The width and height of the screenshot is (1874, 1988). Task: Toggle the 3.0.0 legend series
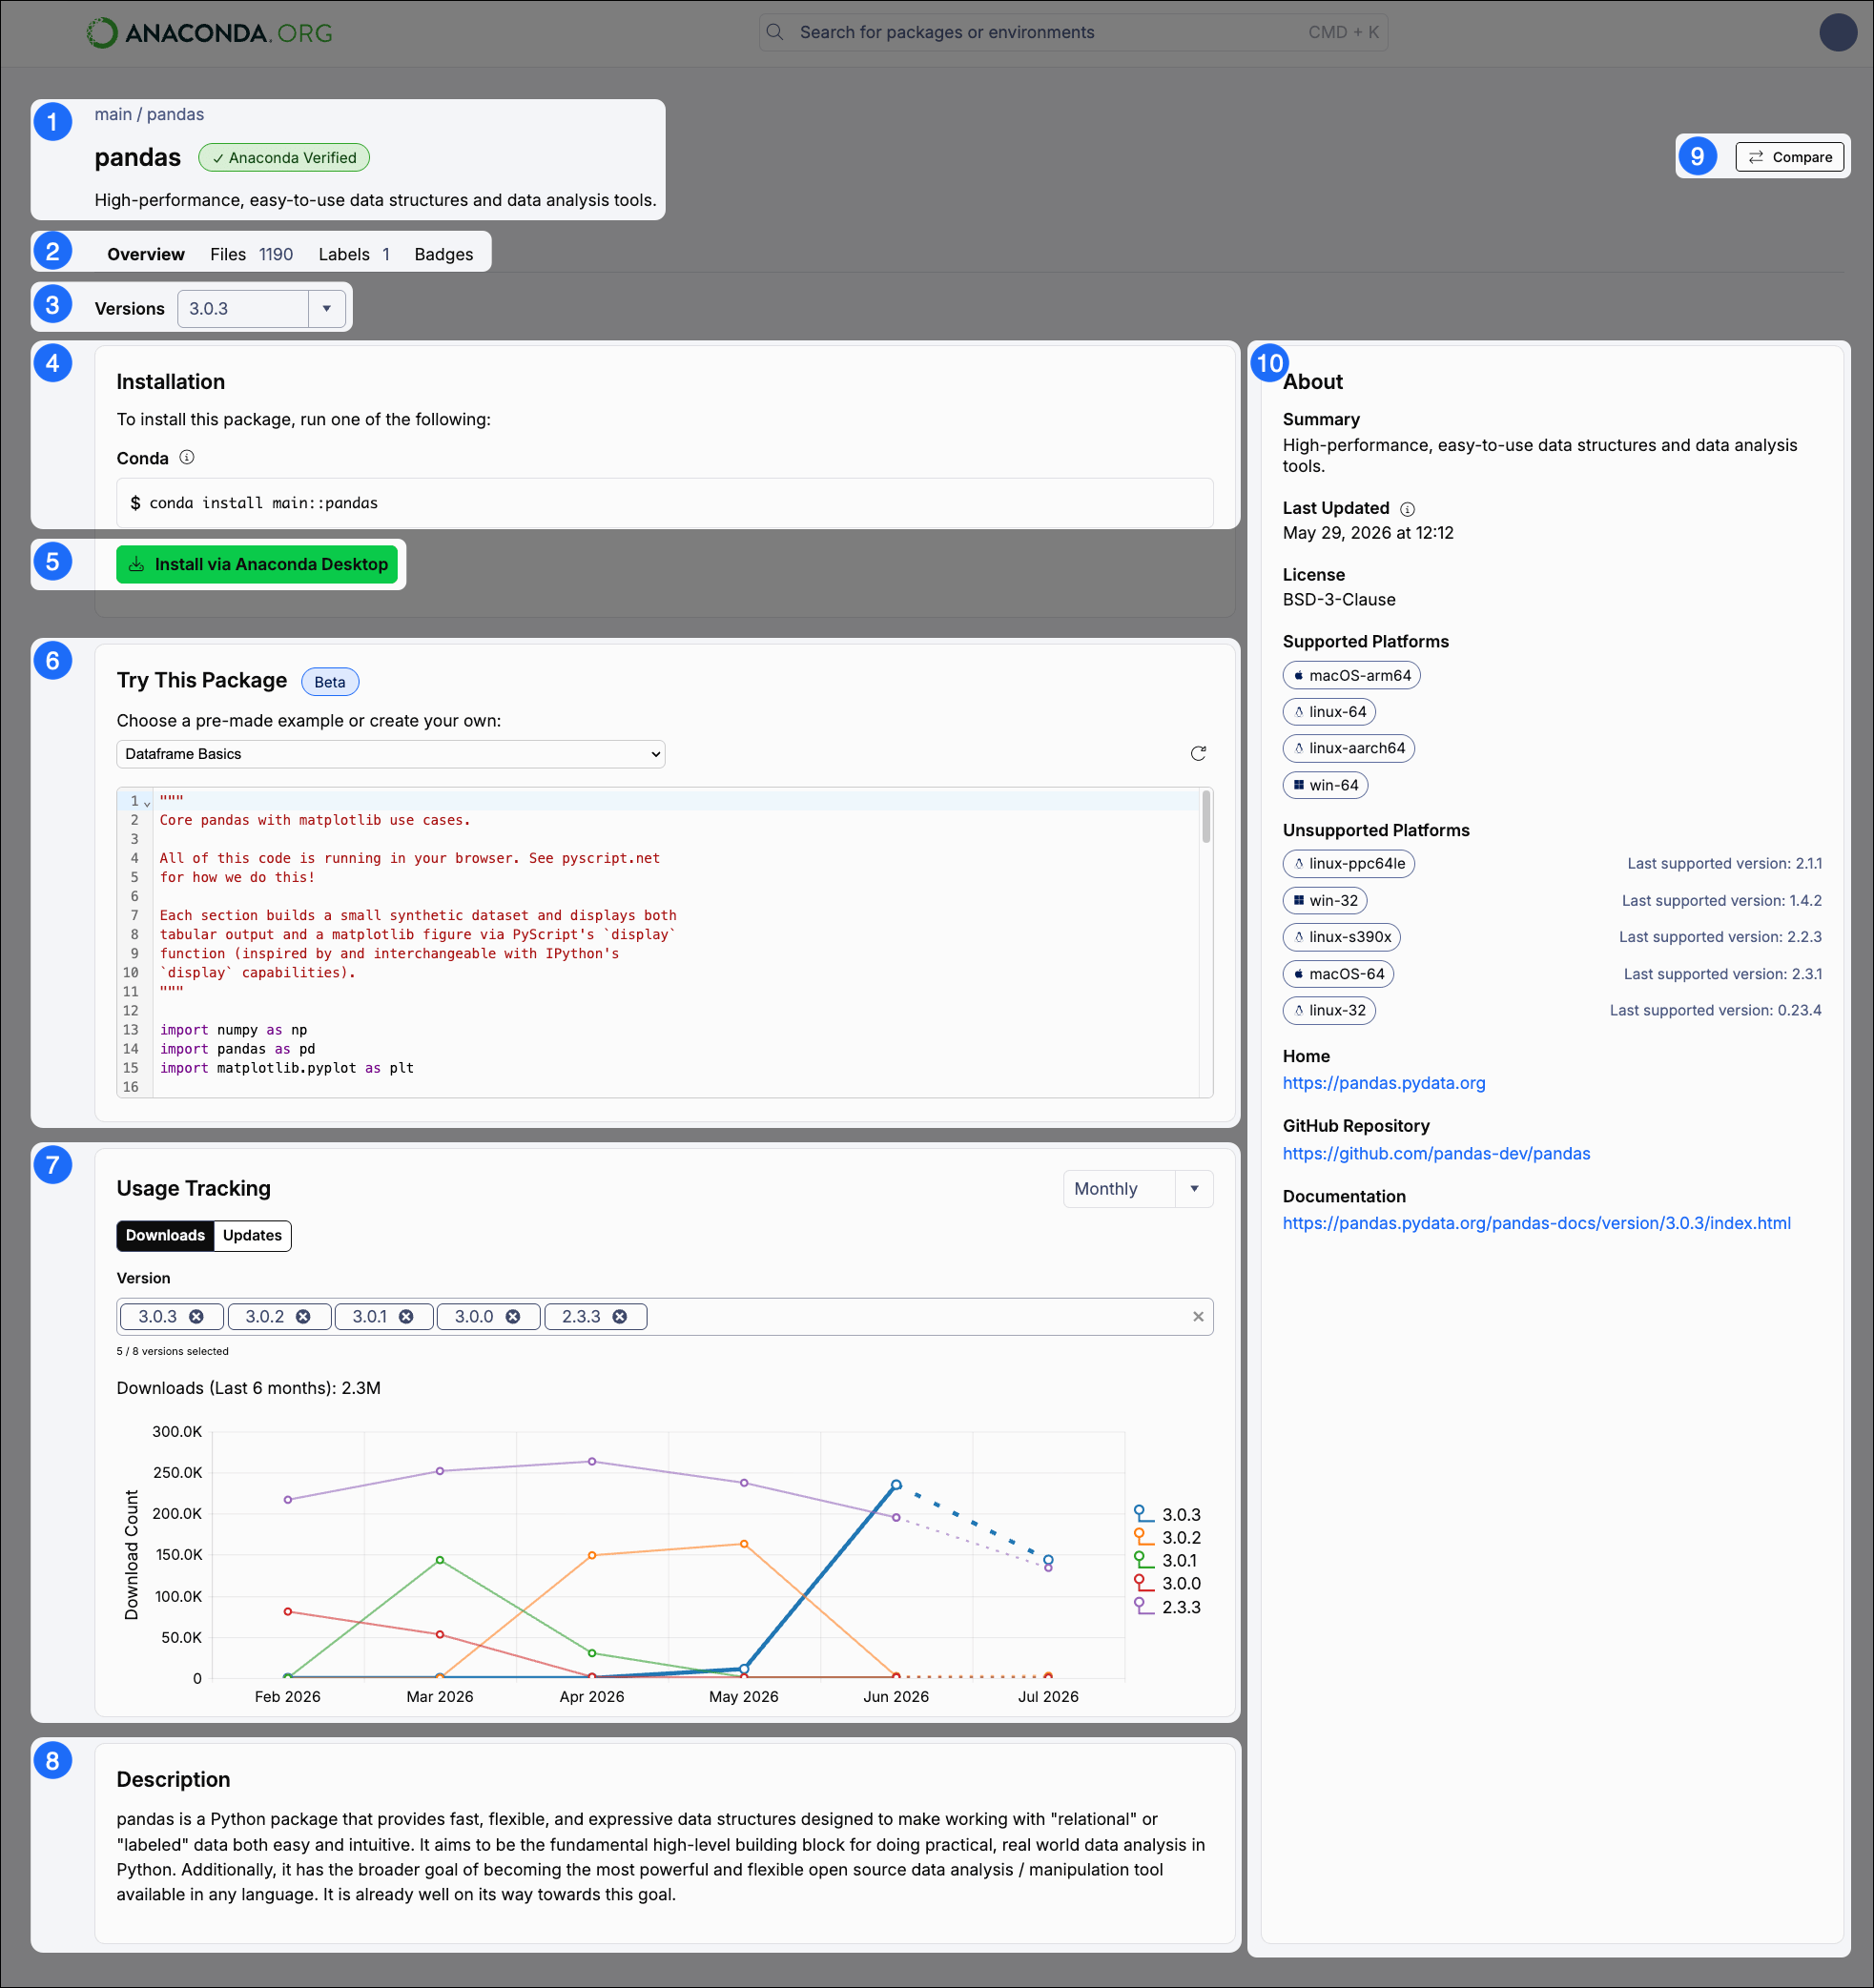[1167, 1584]
